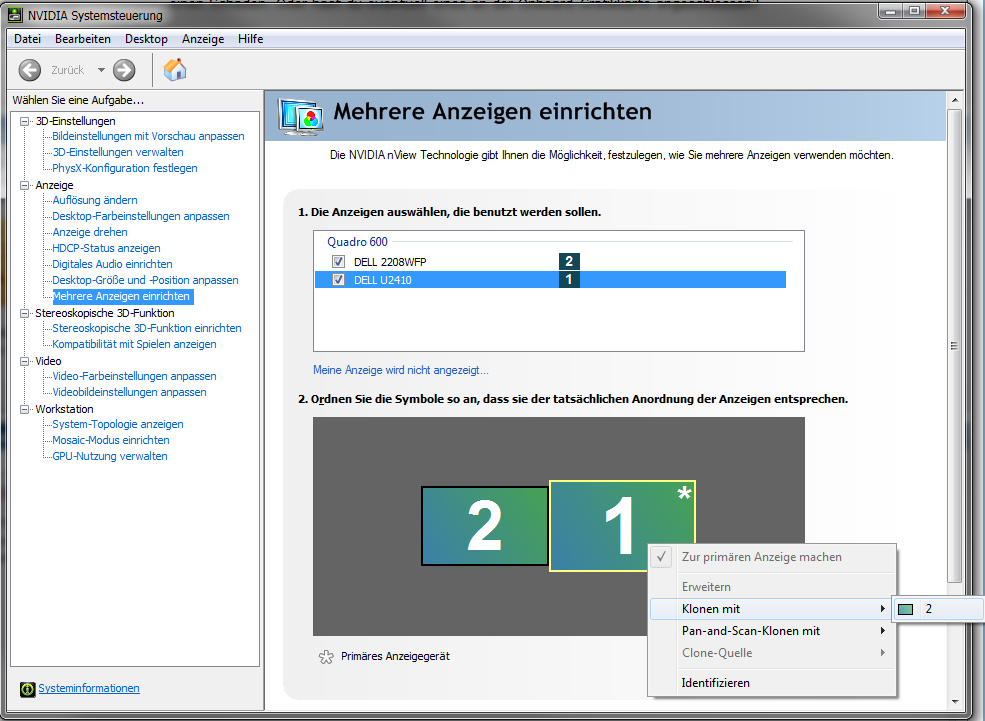Image resolution: width=985 pixels, height=721 pixels.
Task: Click the Back arrow button
Action: coord(30,70)
